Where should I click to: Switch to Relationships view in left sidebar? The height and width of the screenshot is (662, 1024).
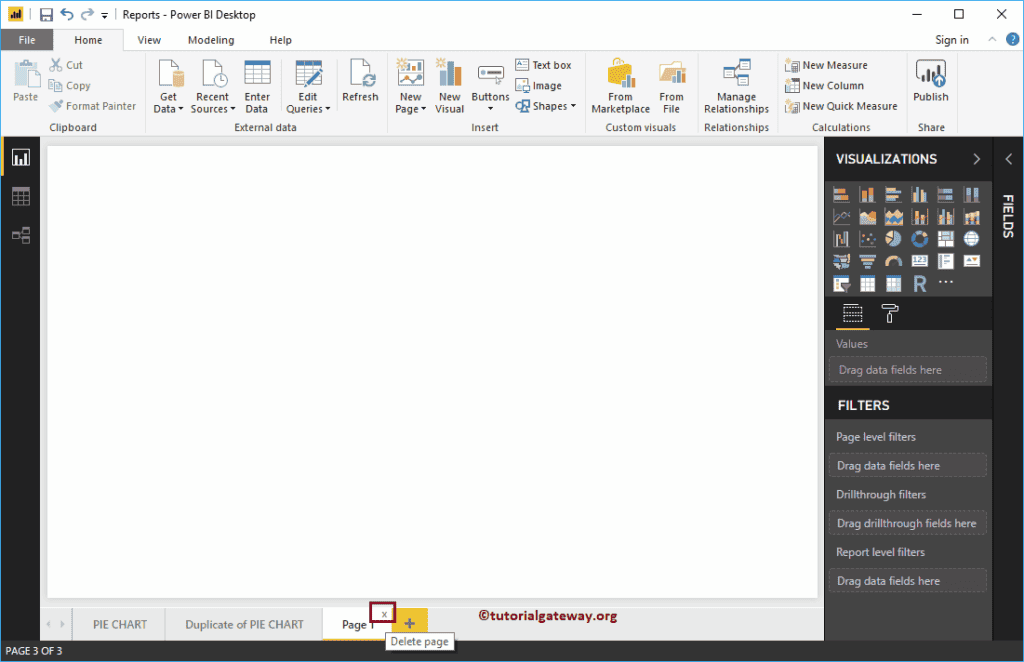click(x=22, y=235)
